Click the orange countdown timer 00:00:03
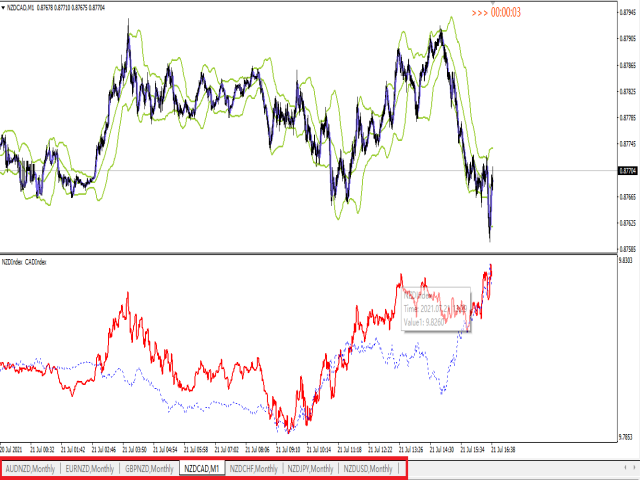Screen dimensions: 640x480 pyautogui.click(x=506, y=13)
